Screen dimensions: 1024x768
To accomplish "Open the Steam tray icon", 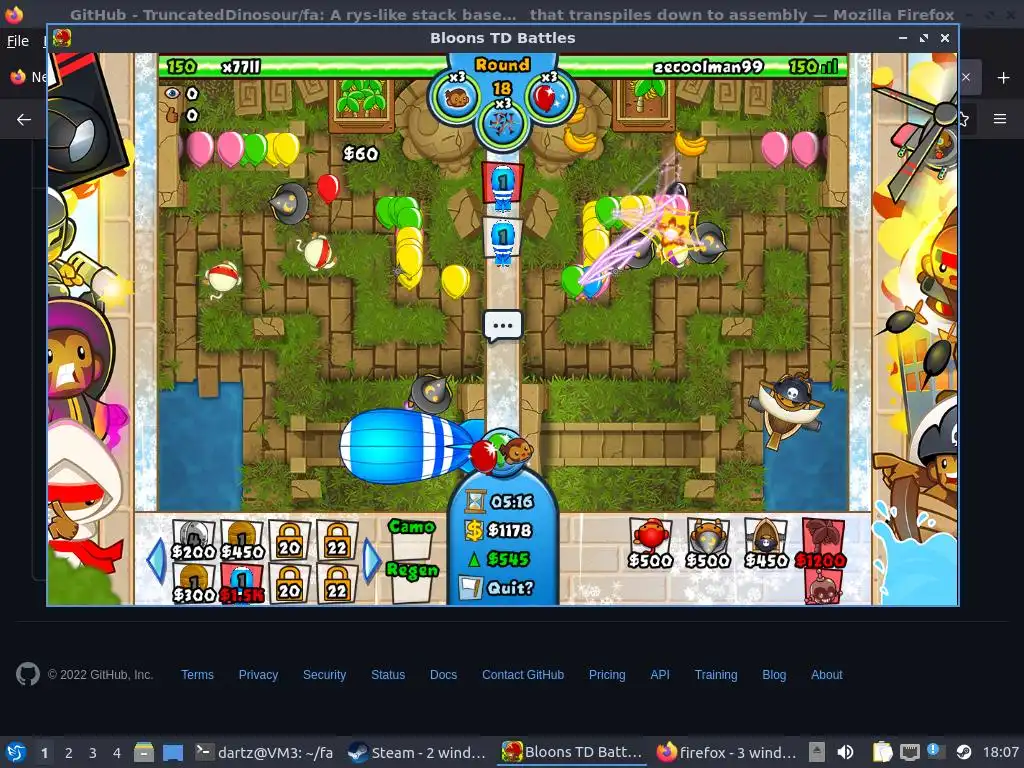I will click(x=963, y=752).
